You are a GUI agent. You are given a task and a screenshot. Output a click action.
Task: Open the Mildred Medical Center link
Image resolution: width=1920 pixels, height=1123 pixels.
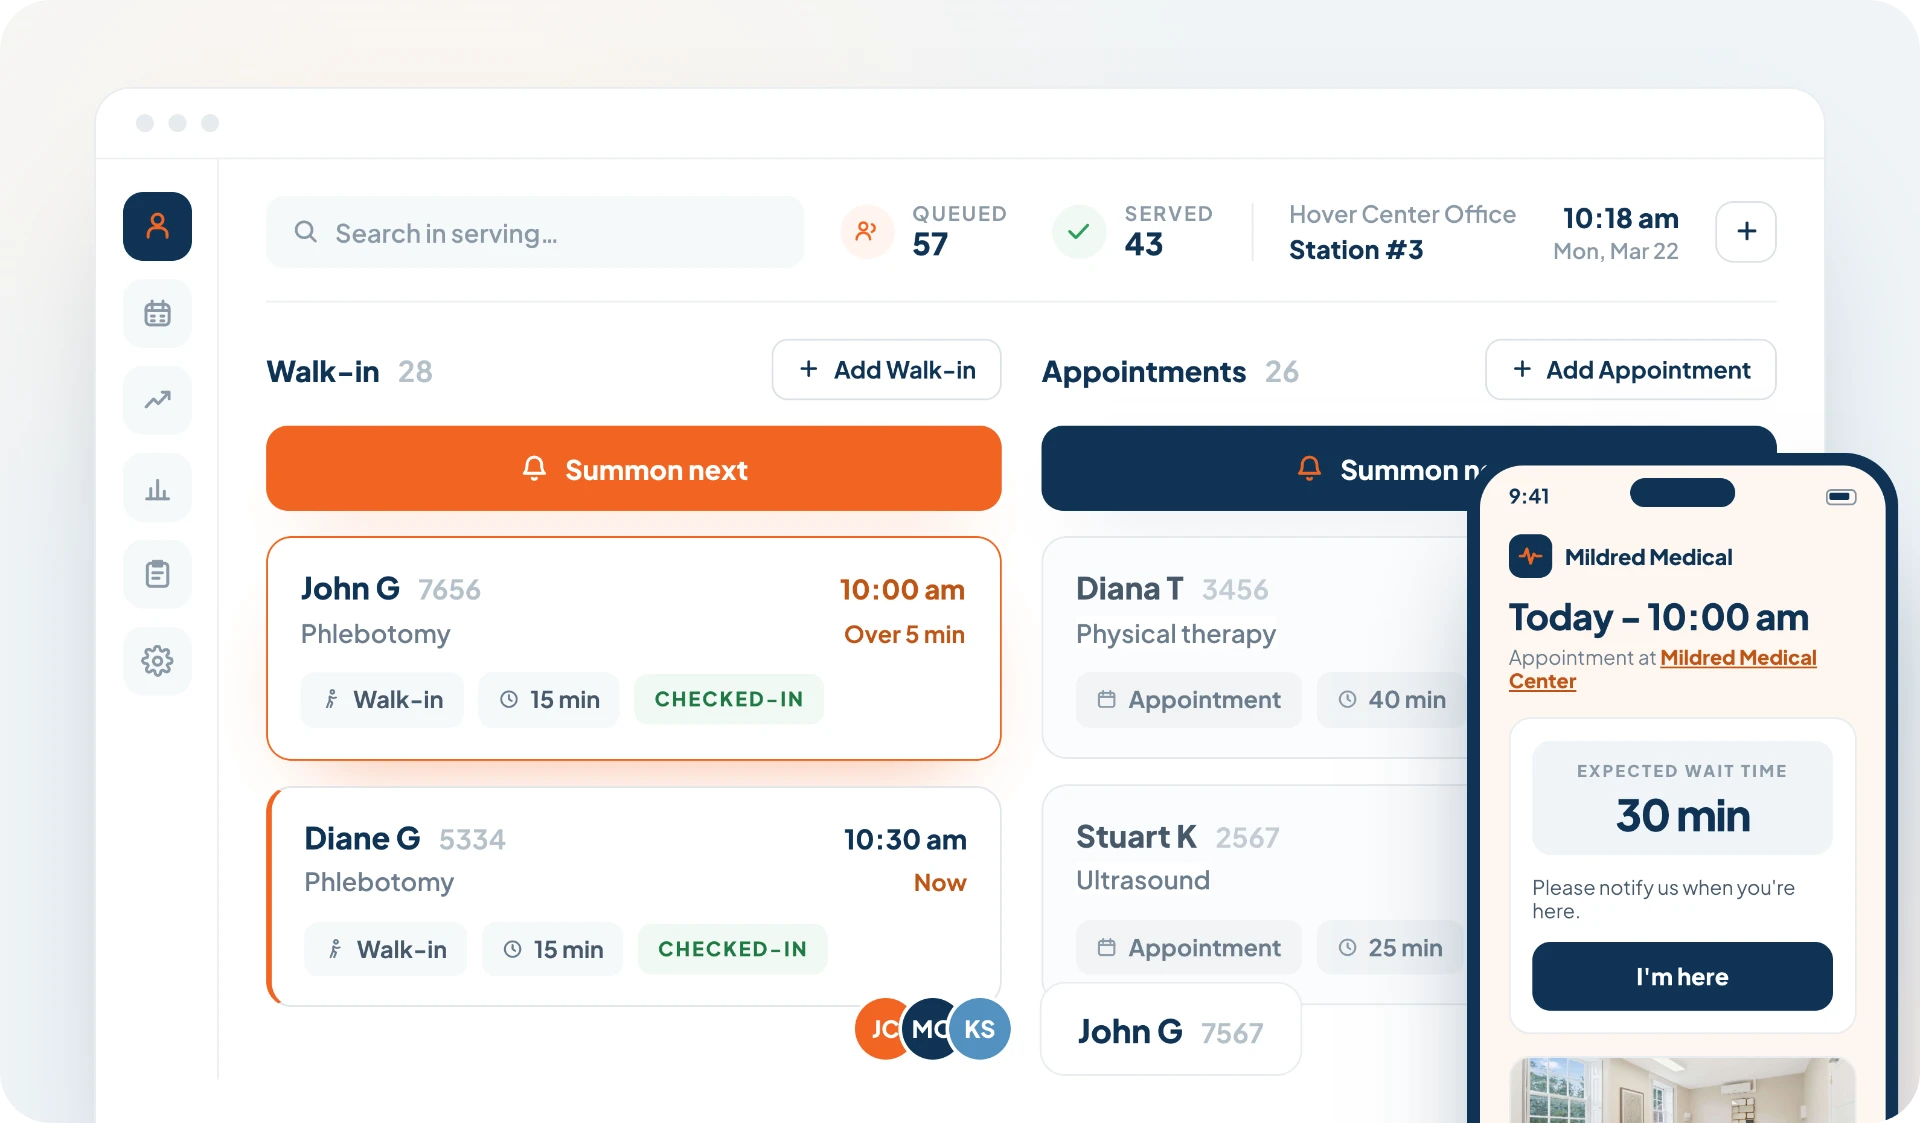coord(1662,669)
